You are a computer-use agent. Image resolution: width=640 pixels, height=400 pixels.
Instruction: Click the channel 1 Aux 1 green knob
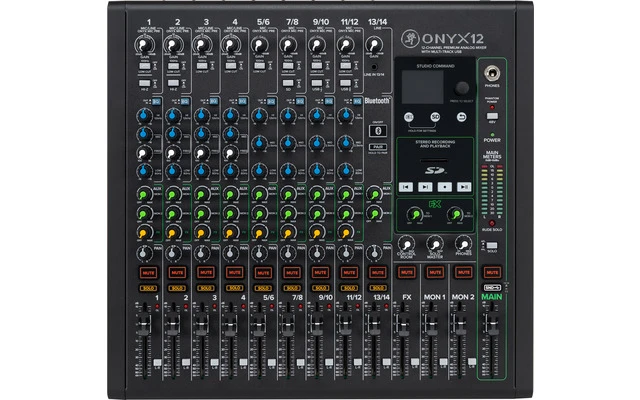pyautogui.click(x=144, y=194)
